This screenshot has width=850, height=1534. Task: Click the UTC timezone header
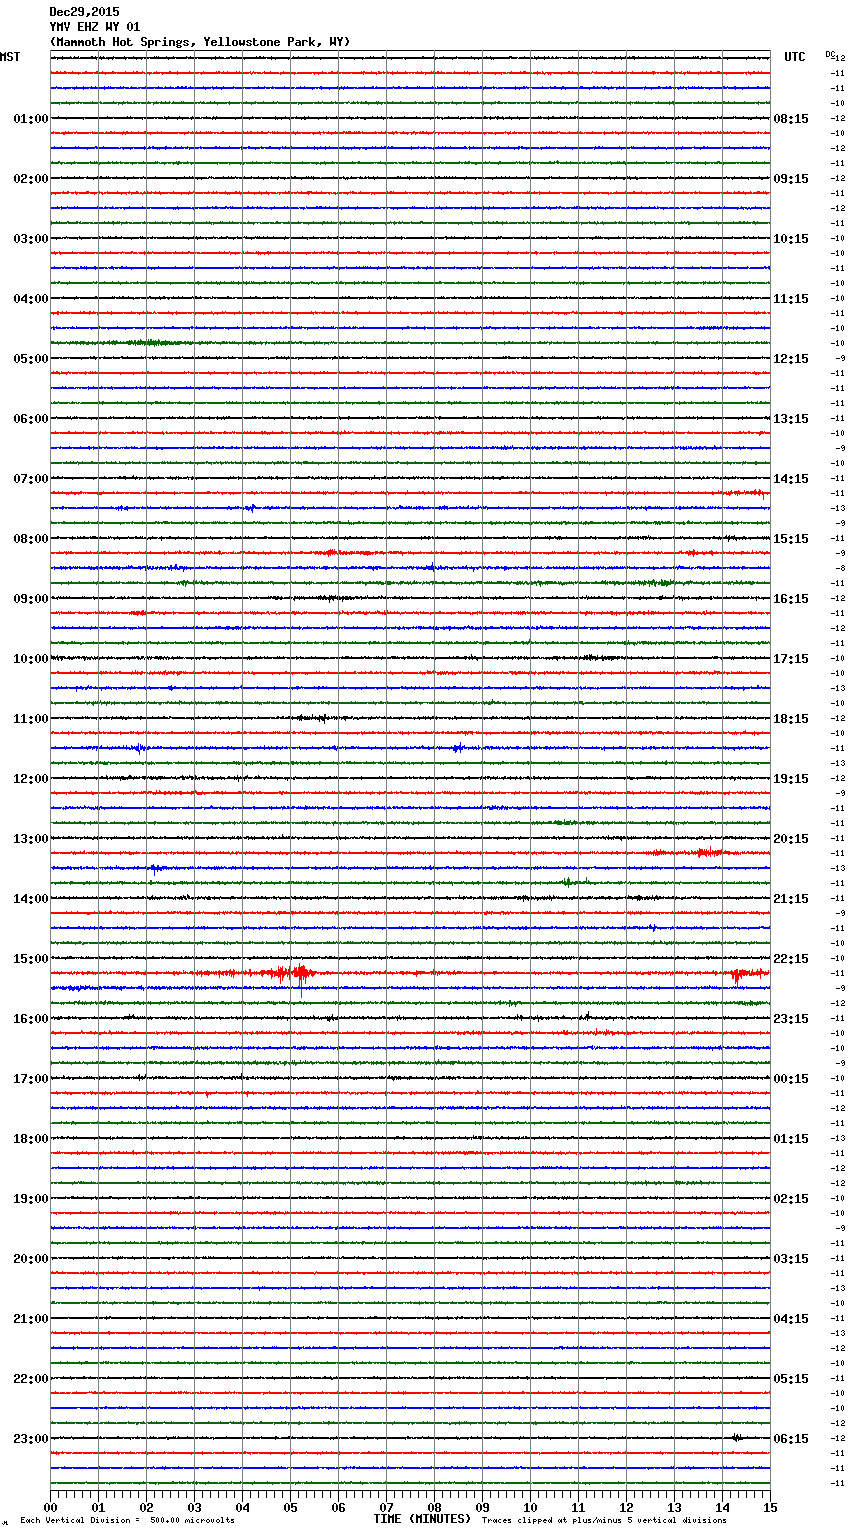[795, 57]
